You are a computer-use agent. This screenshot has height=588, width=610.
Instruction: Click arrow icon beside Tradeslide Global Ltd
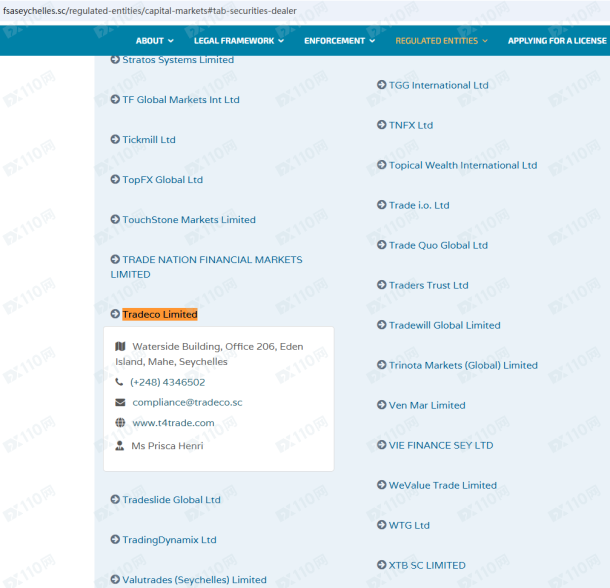pyautogui.click(x=115, y=499)
